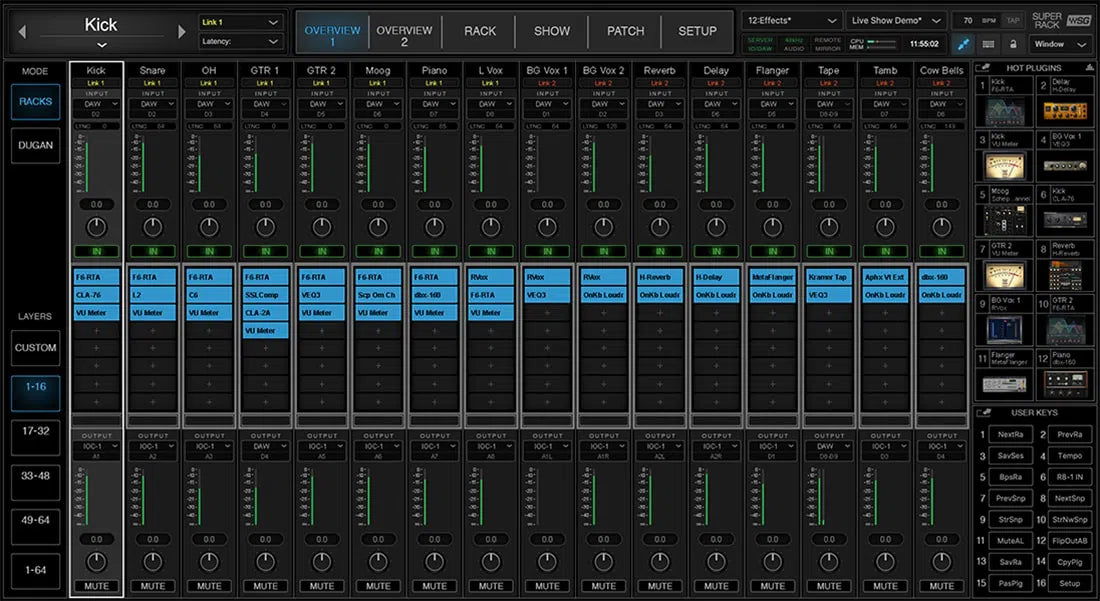Select the blue patch link icon in the toolbar
Screen dimensions: 1100x601
pyautogui.click(x=962, y=44)
